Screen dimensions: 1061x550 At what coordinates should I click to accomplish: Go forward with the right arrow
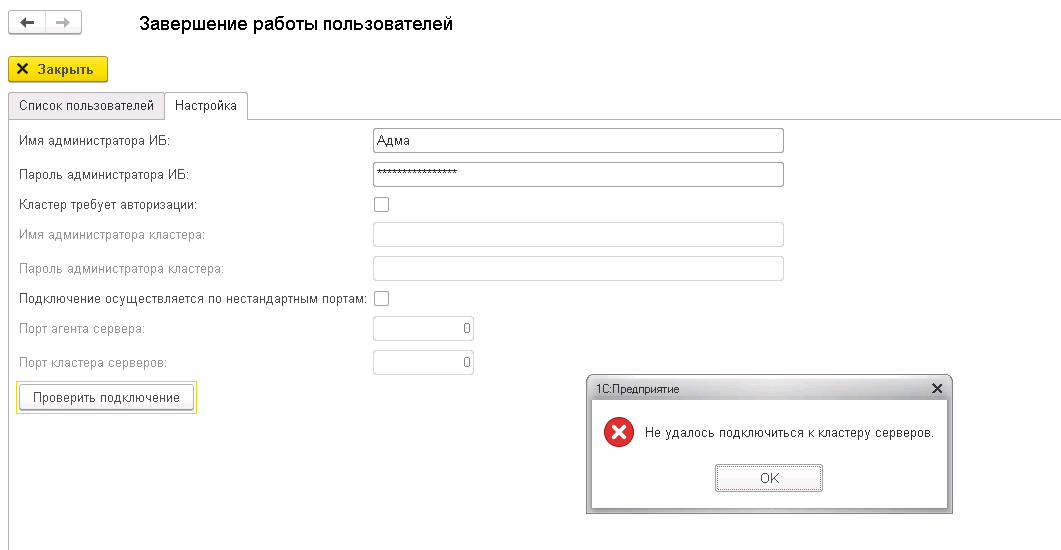(63, 22)
